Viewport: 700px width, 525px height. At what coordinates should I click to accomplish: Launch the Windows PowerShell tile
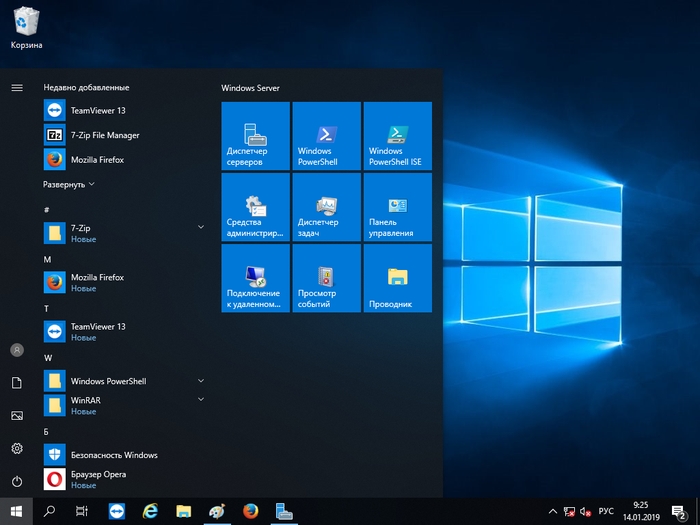point(326,135)
